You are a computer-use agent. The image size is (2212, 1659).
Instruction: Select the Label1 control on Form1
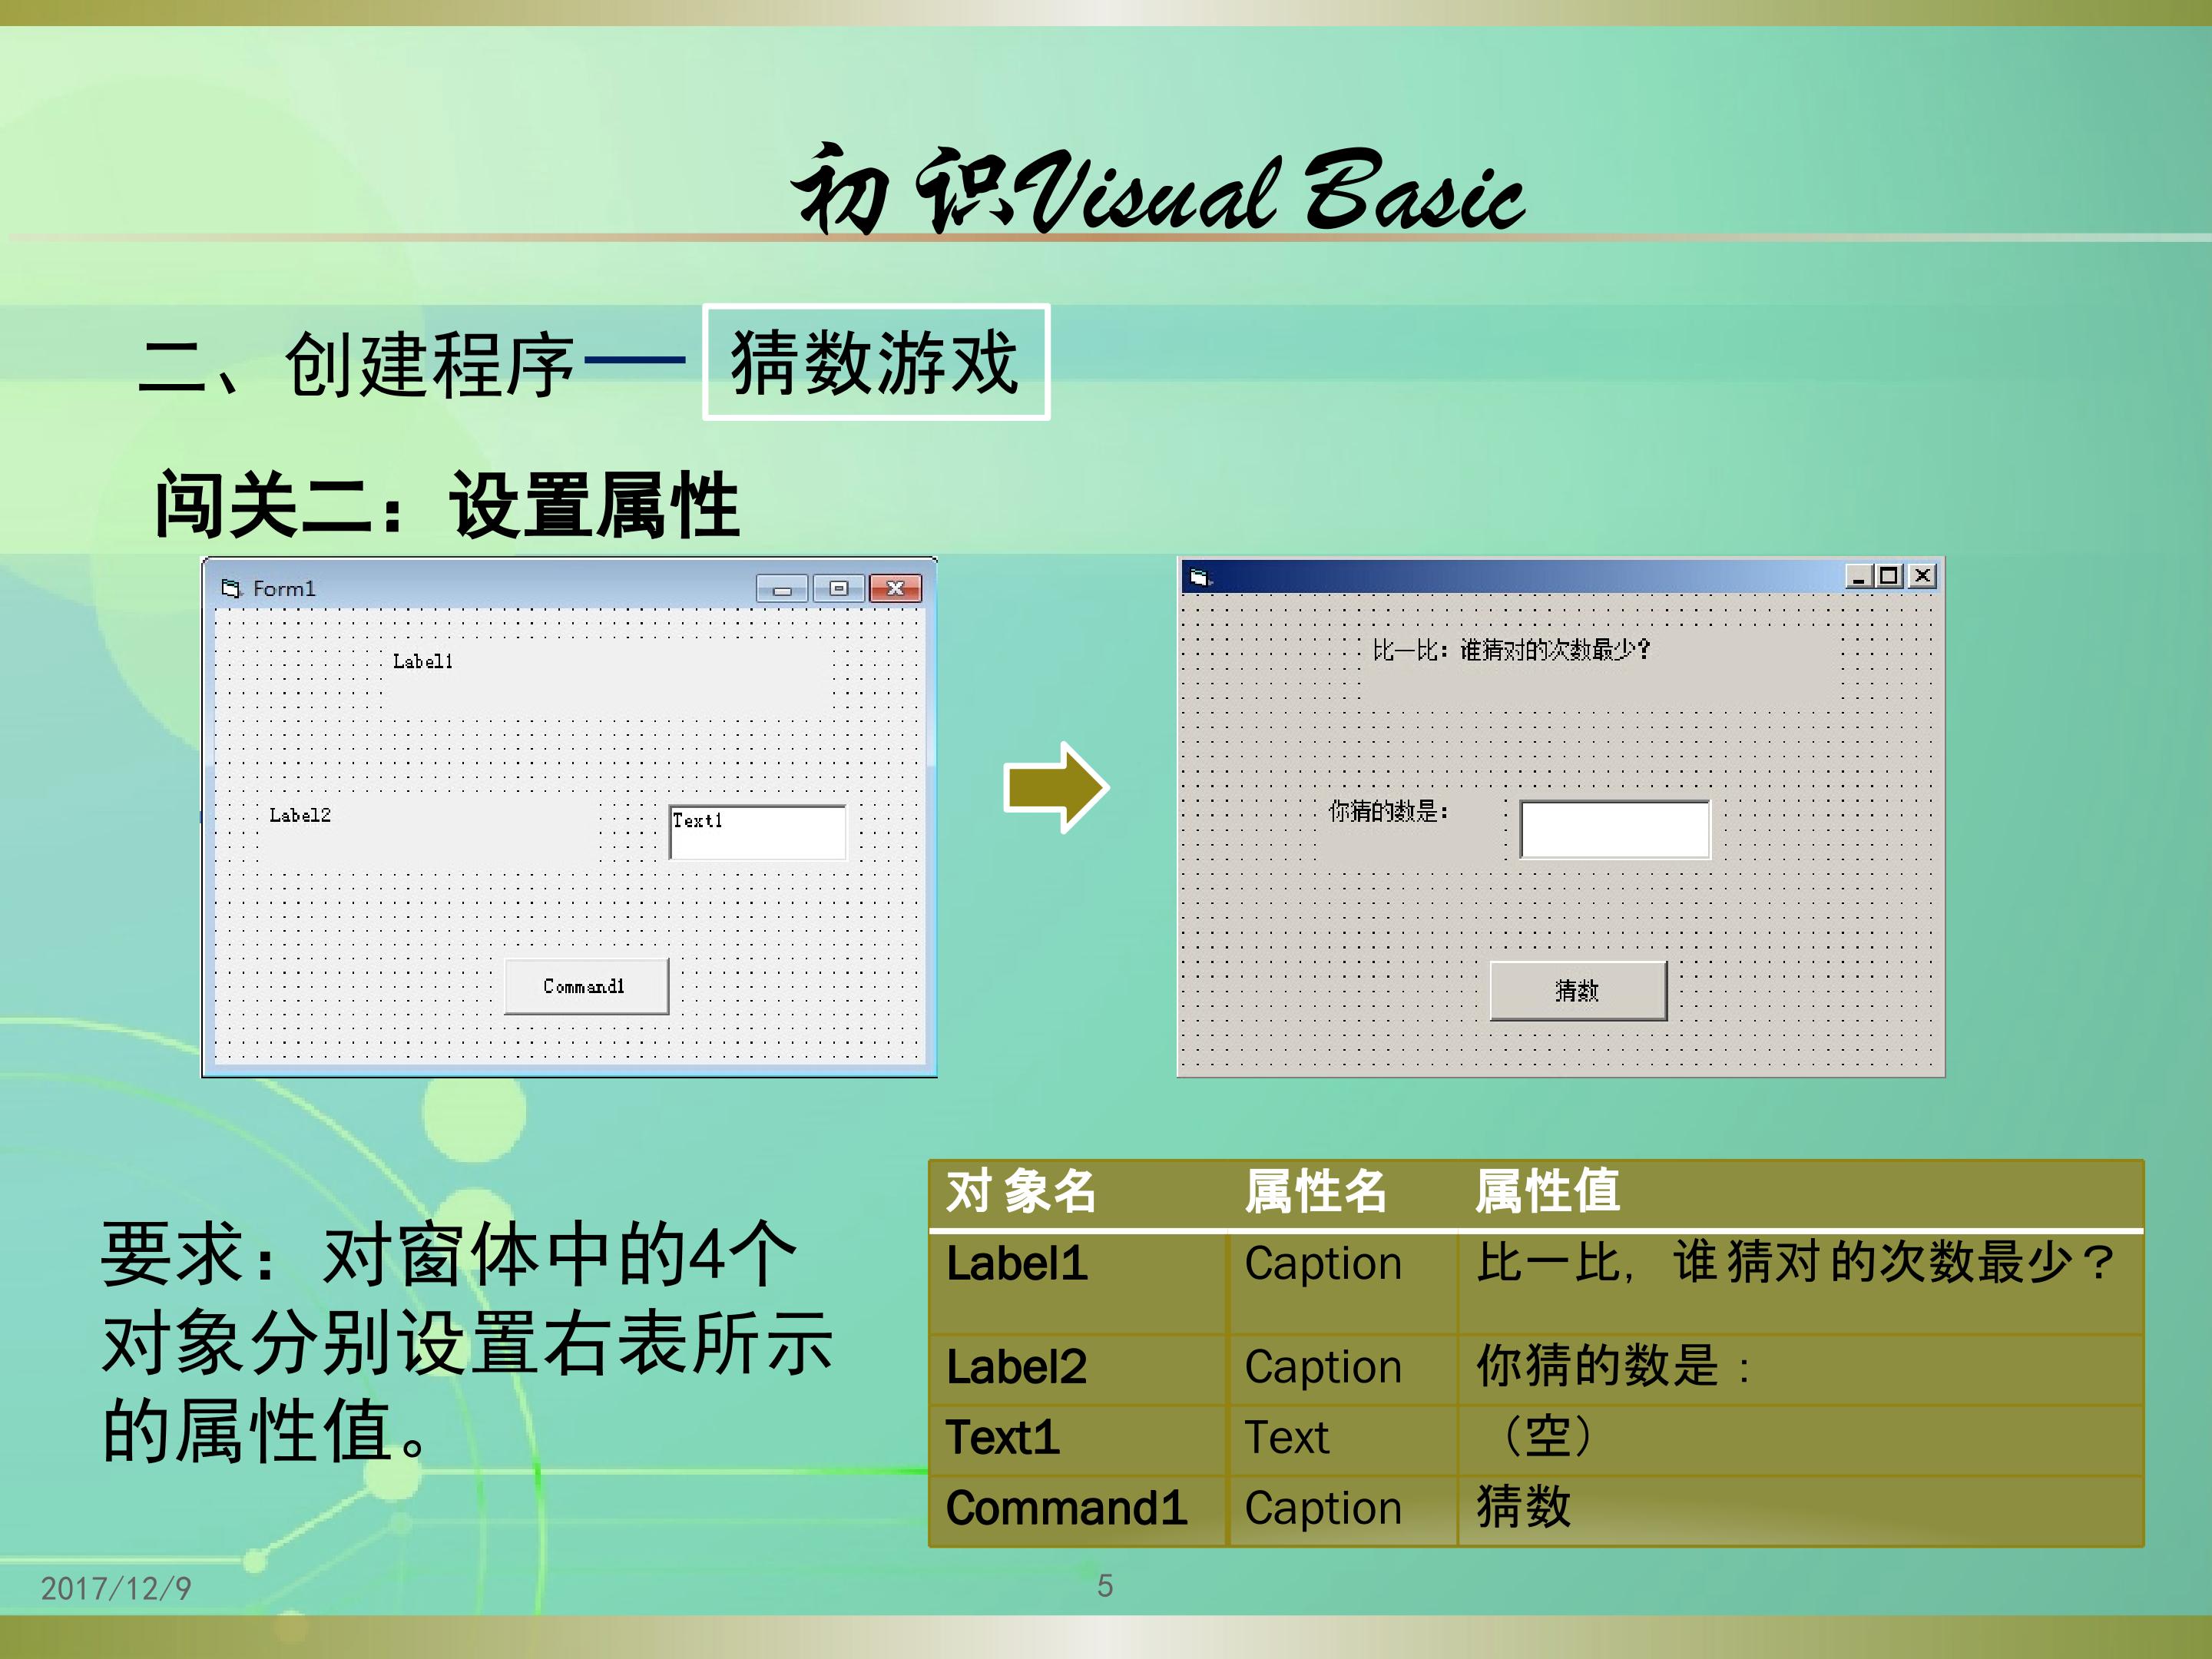coord(423,662)
